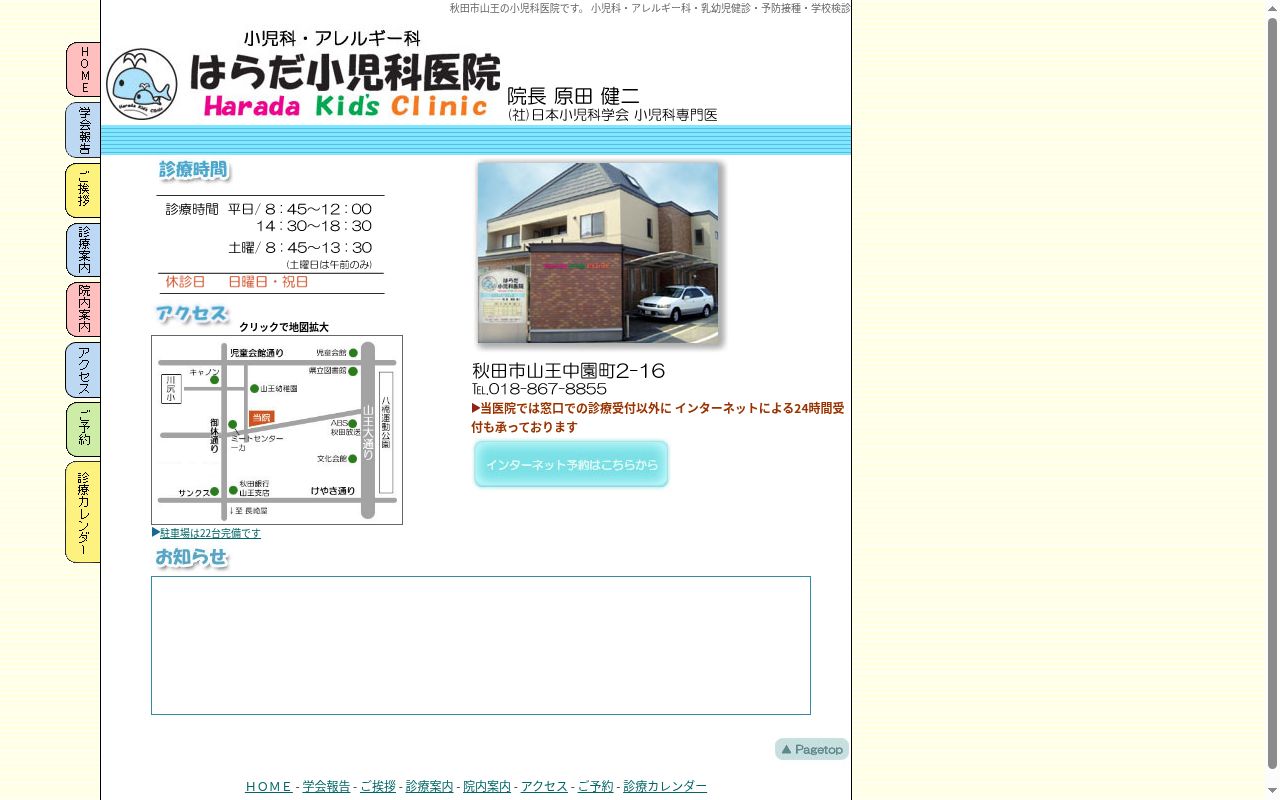
Task: Open the footer アクセス link
Action: [x=544, y=787]
